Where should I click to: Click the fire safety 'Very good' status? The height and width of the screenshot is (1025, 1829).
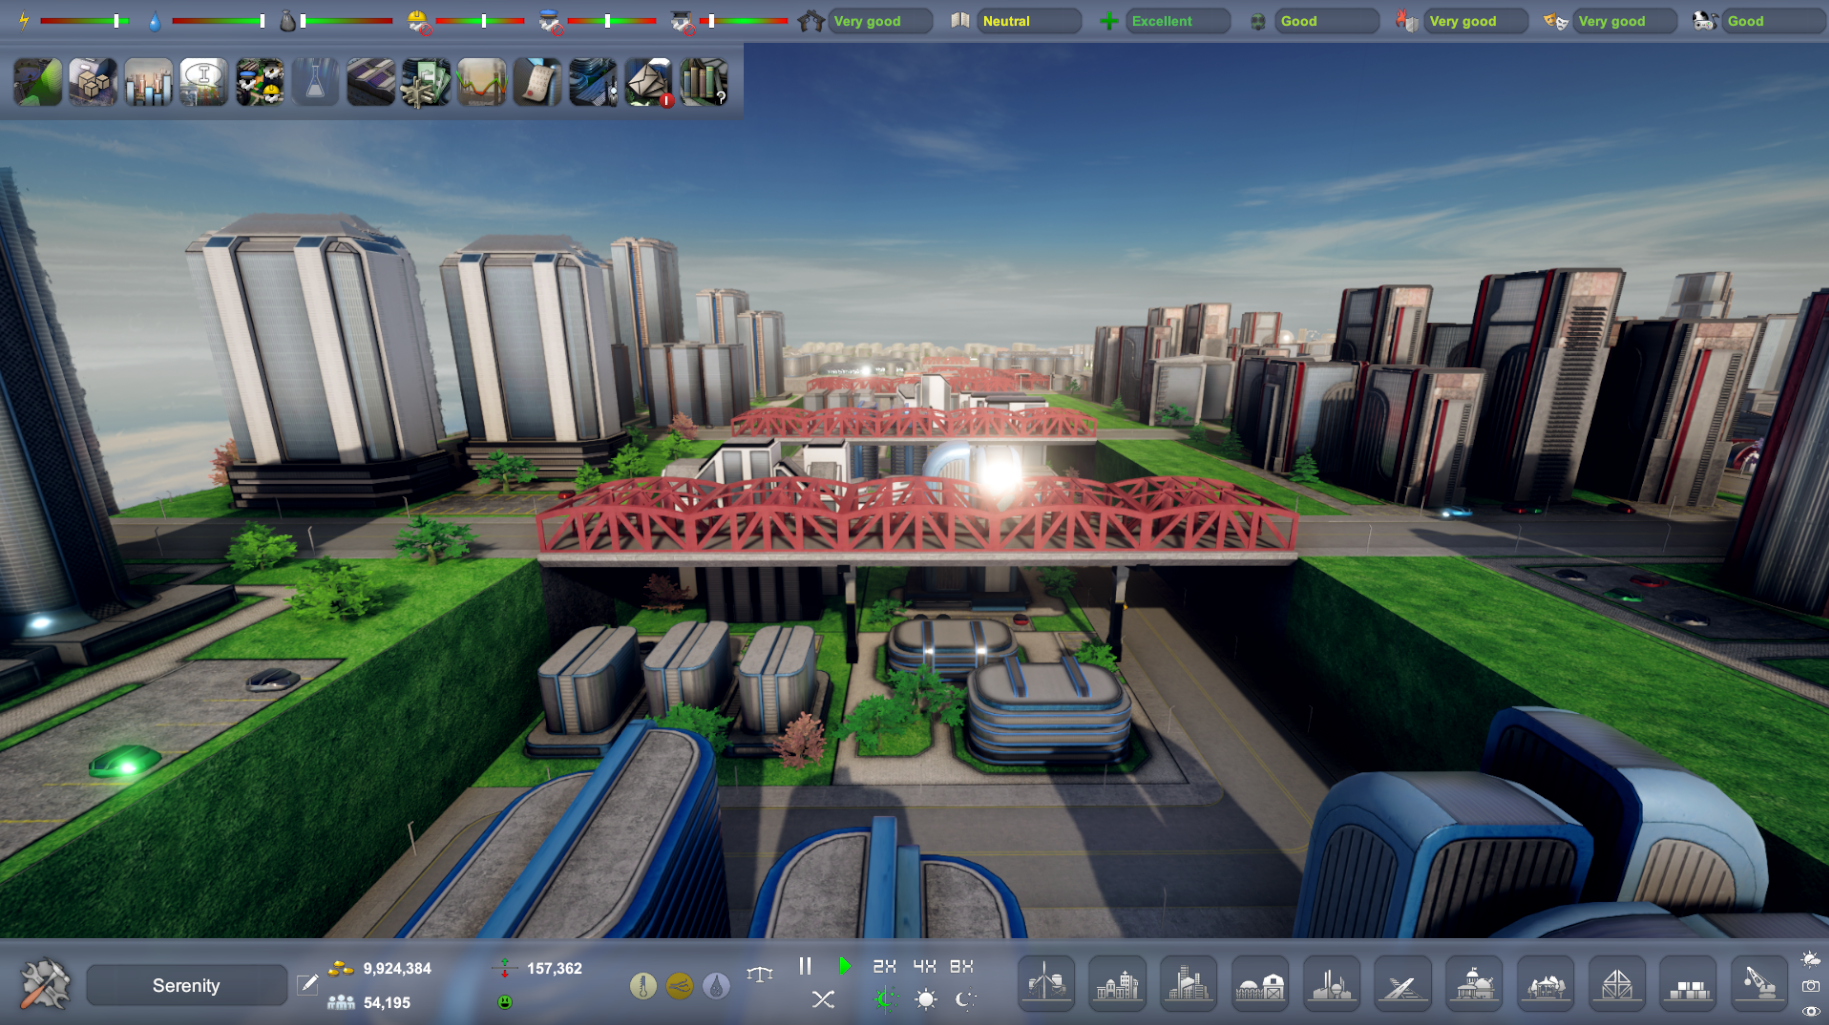1476,21
